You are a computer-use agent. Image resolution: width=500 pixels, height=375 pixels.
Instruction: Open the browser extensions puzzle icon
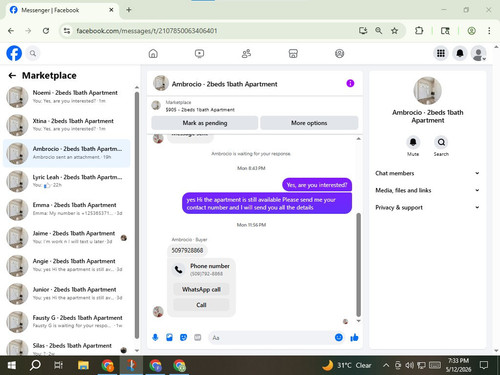coord(419,31)
